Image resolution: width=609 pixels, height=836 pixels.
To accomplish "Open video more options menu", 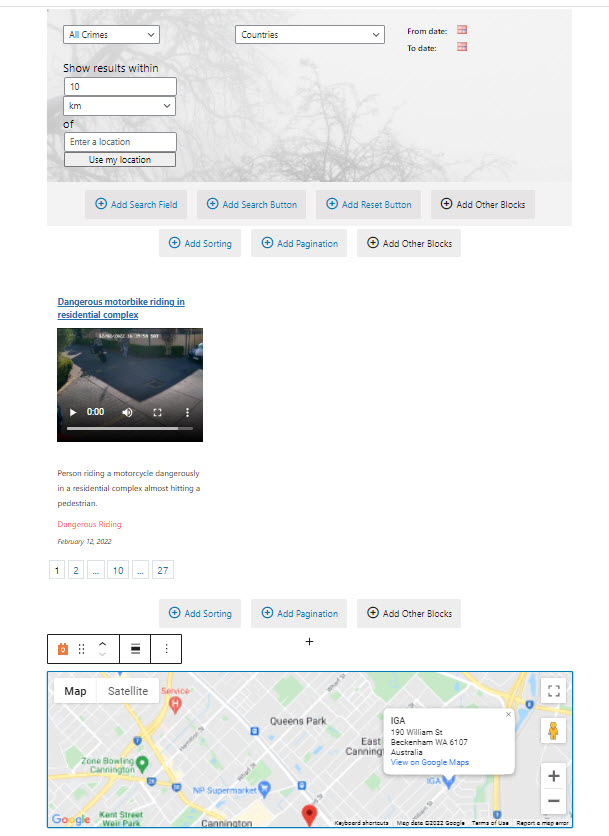I will point(187,412).
